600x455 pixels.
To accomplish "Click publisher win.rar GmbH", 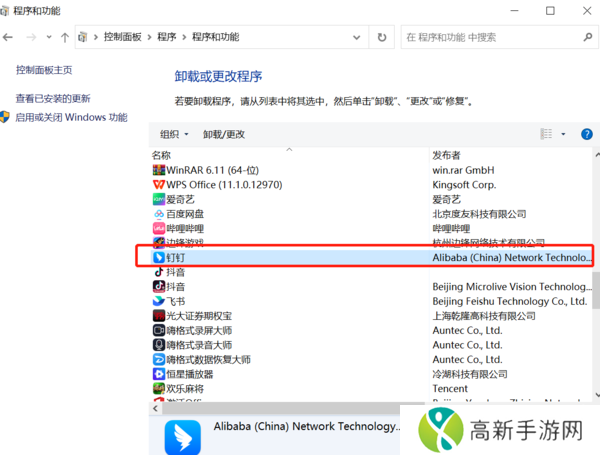I will (x=463, y=170).
